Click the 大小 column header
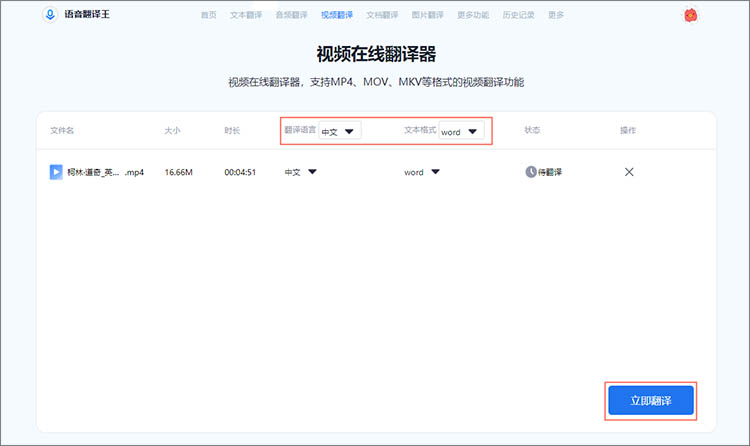 click(172, 130)
